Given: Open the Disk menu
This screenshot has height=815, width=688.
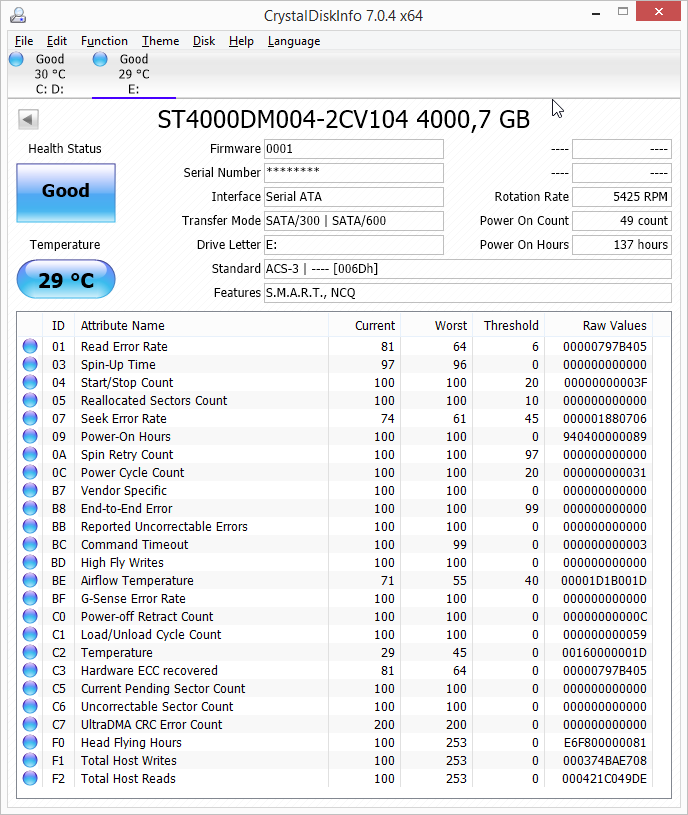Looking at the screenshot, I should (x=204, y=41).
